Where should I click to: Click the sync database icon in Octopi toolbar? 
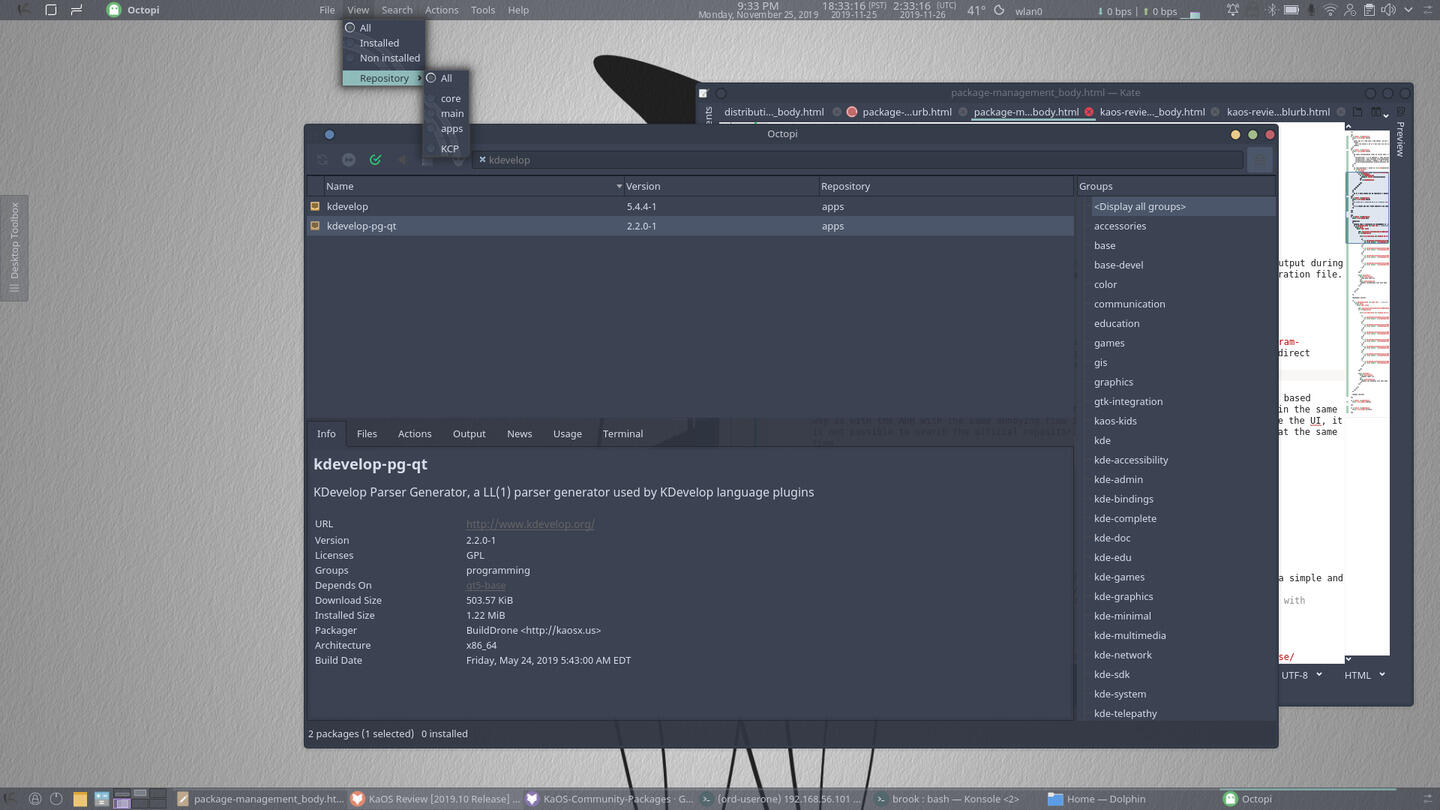coord(322,160)
